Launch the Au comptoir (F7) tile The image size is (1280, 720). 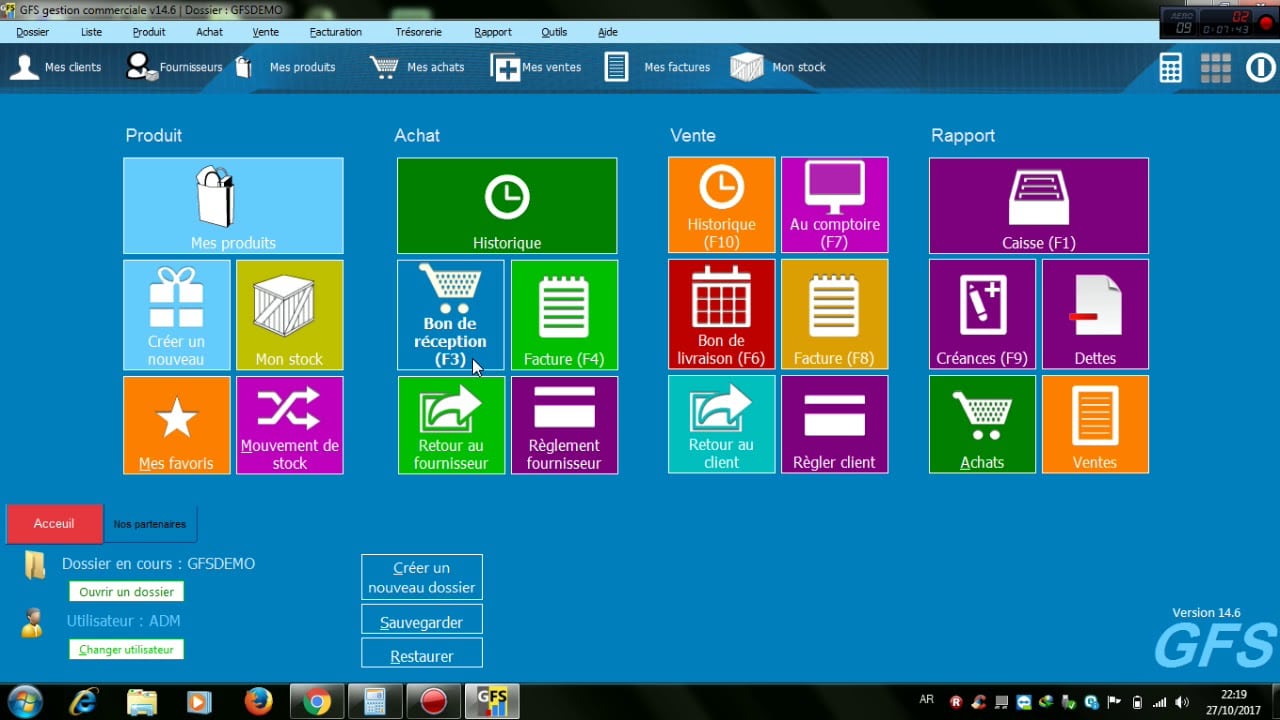click(x=834, y=204)
